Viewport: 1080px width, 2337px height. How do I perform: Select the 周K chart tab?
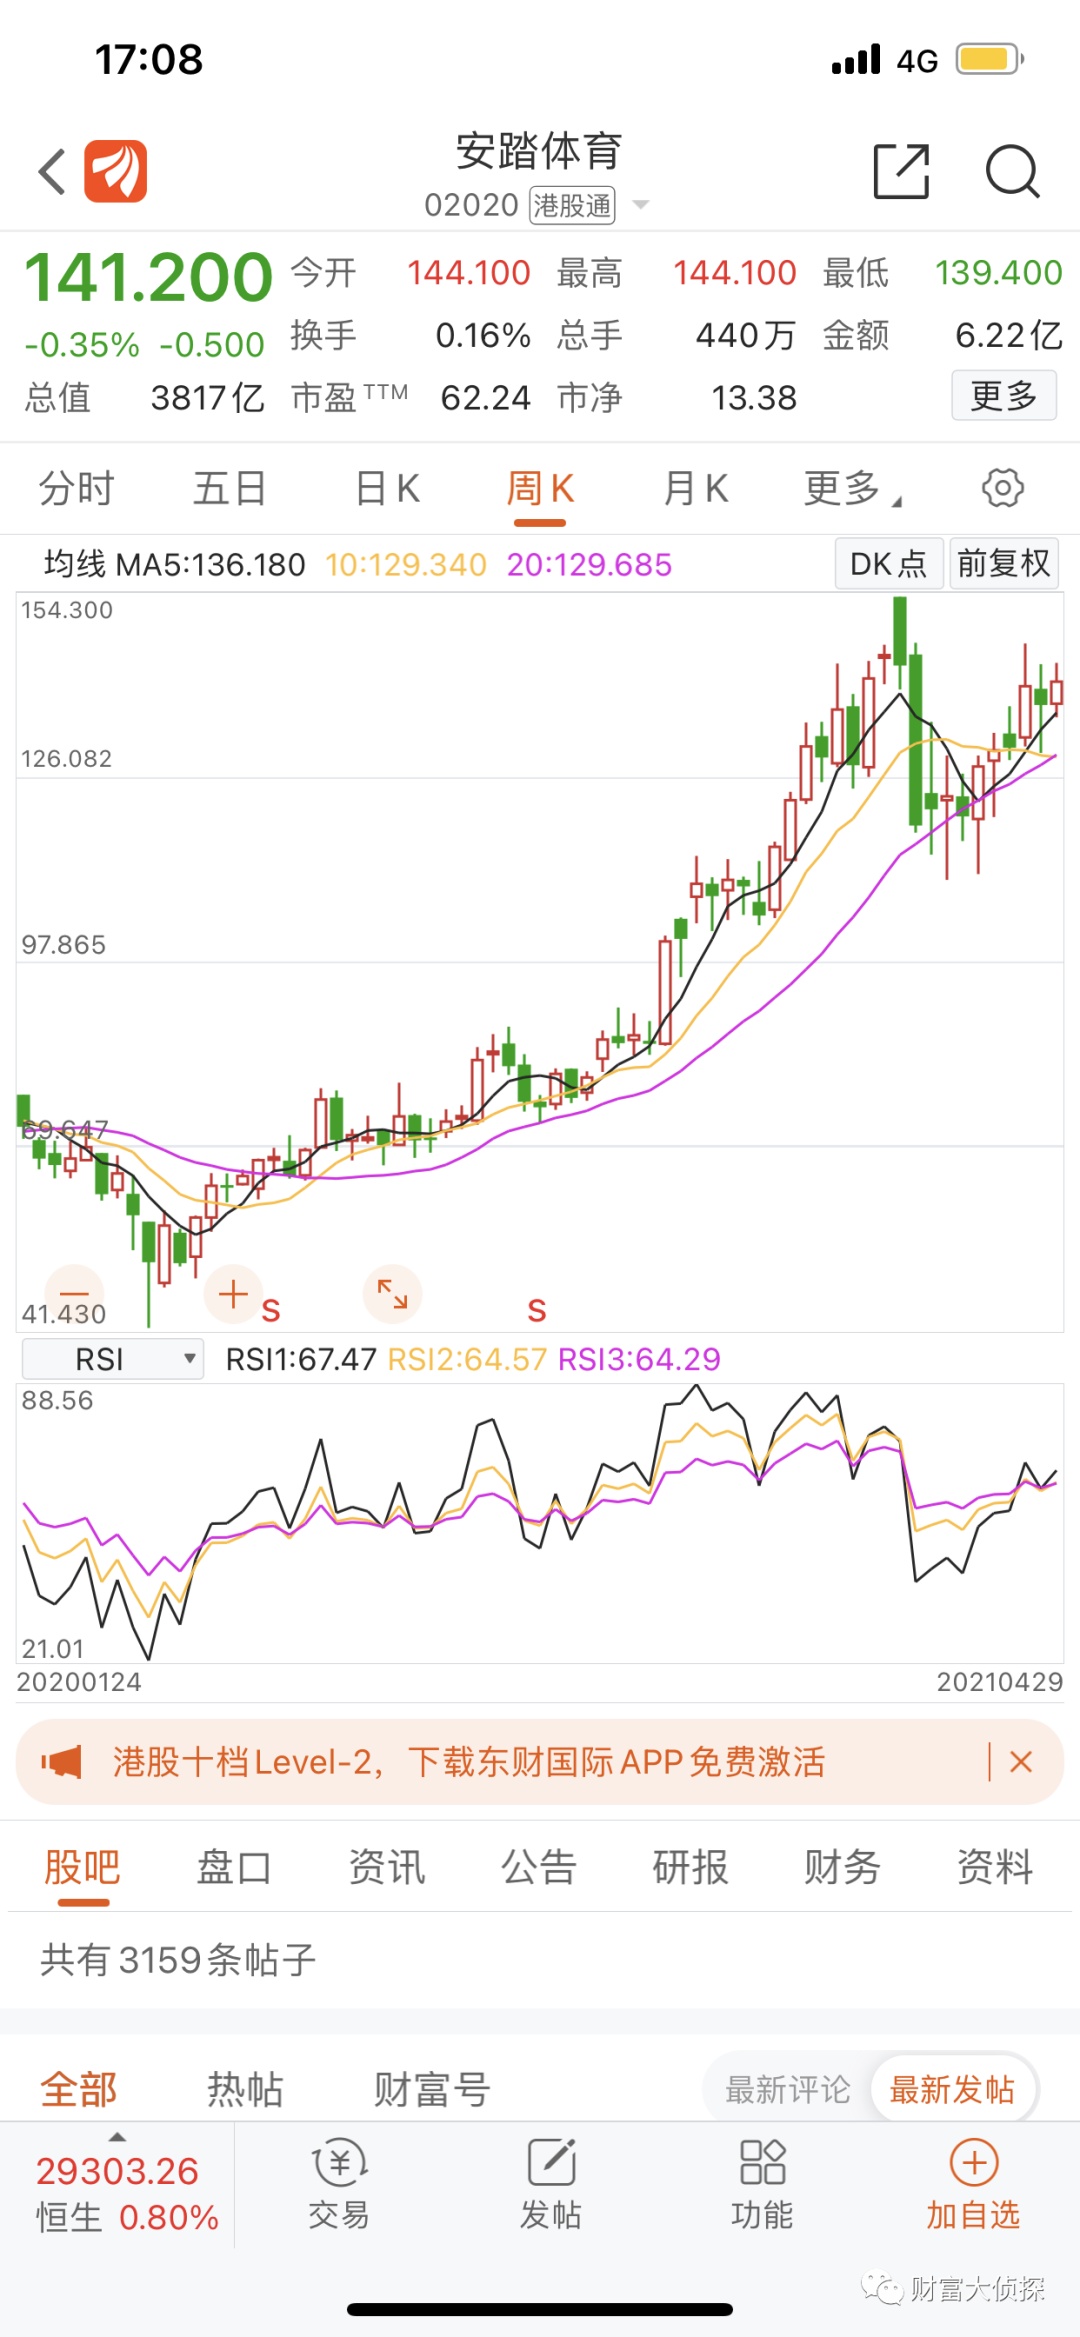(540, 489)
